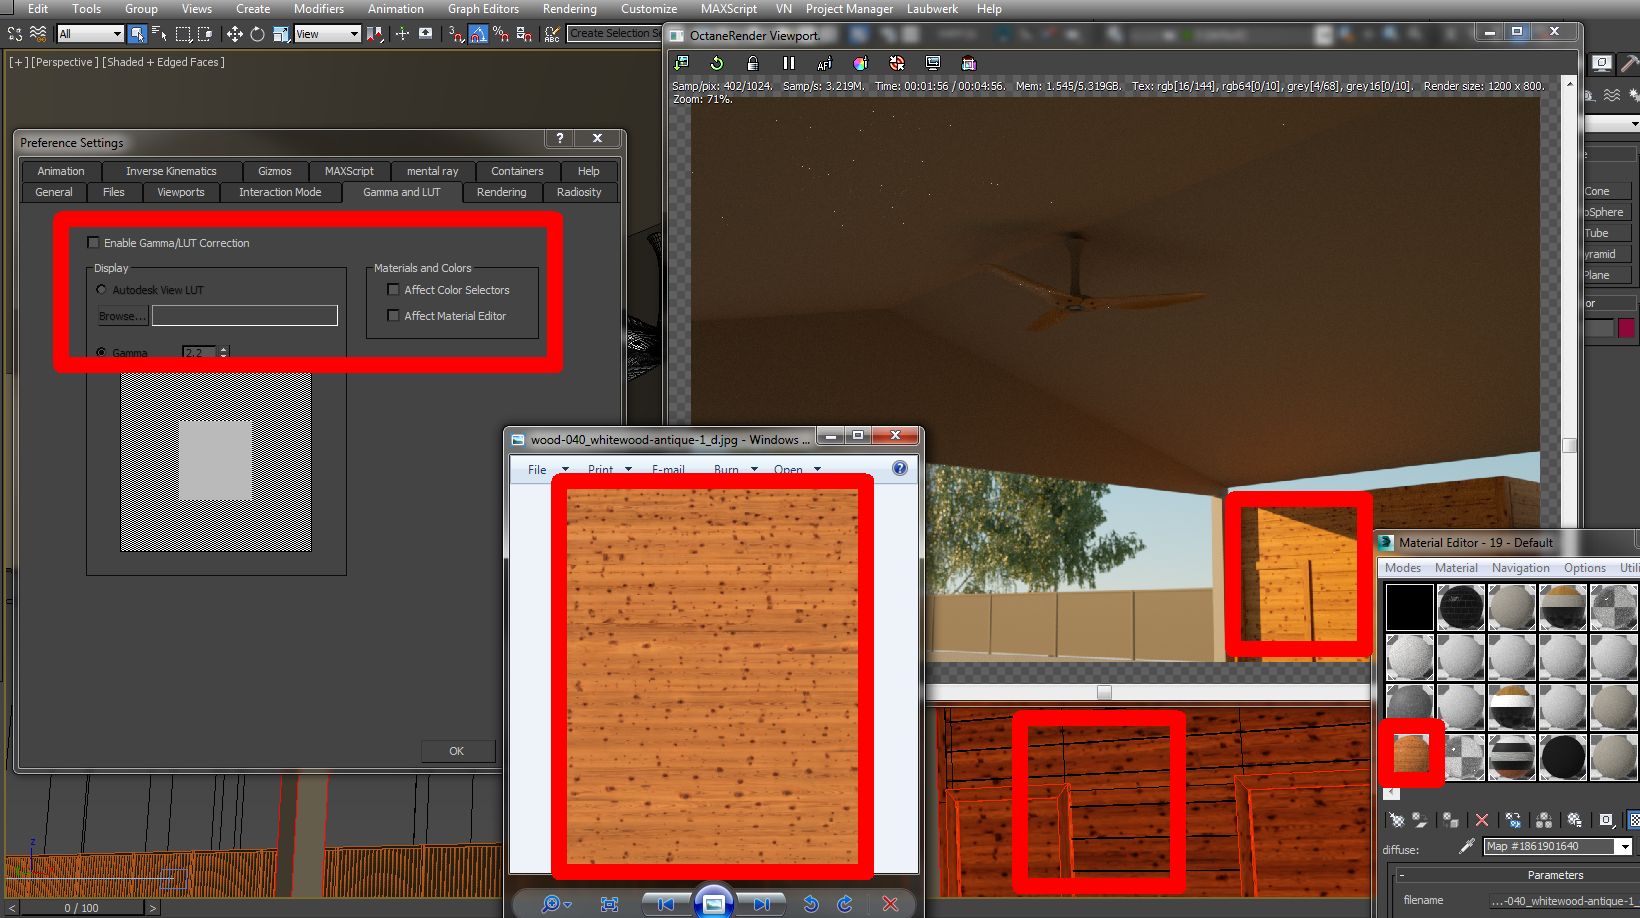Click the magenta object color swatch
The image size is (1640, 918).
pyautogui.click(x=1627, y=328)
